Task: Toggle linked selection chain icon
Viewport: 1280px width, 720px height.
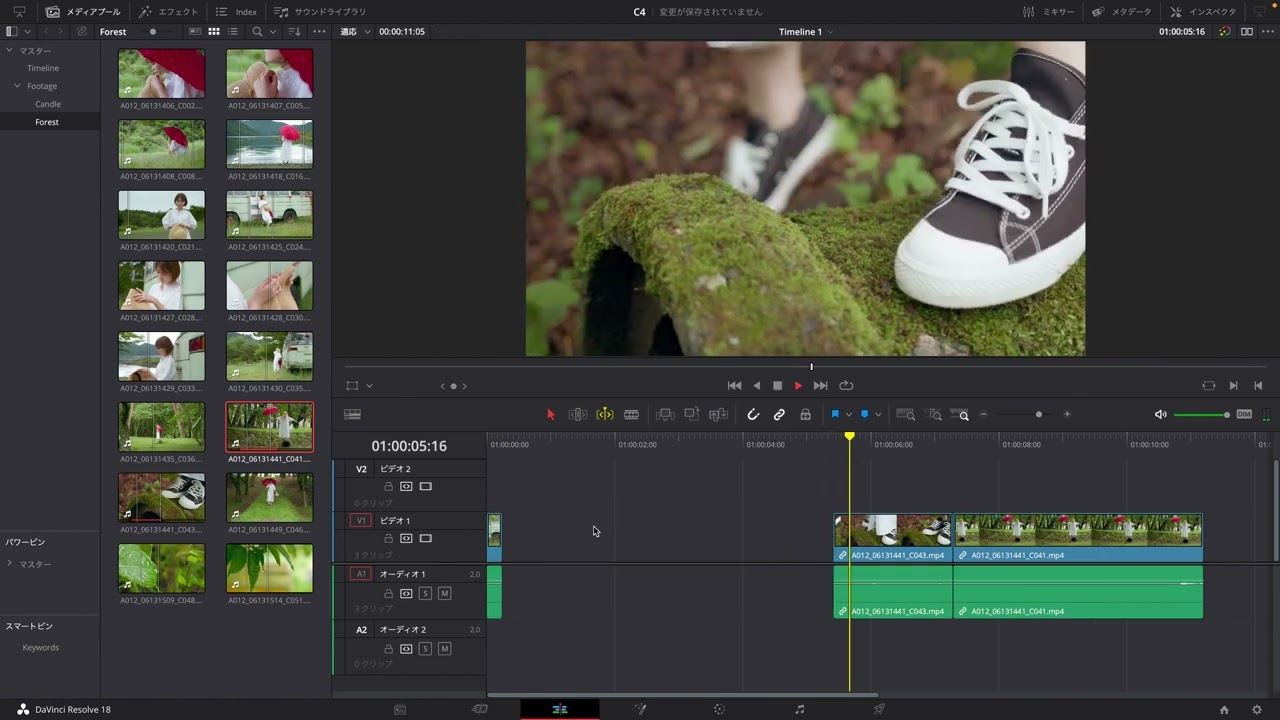Action: [779, 414]
